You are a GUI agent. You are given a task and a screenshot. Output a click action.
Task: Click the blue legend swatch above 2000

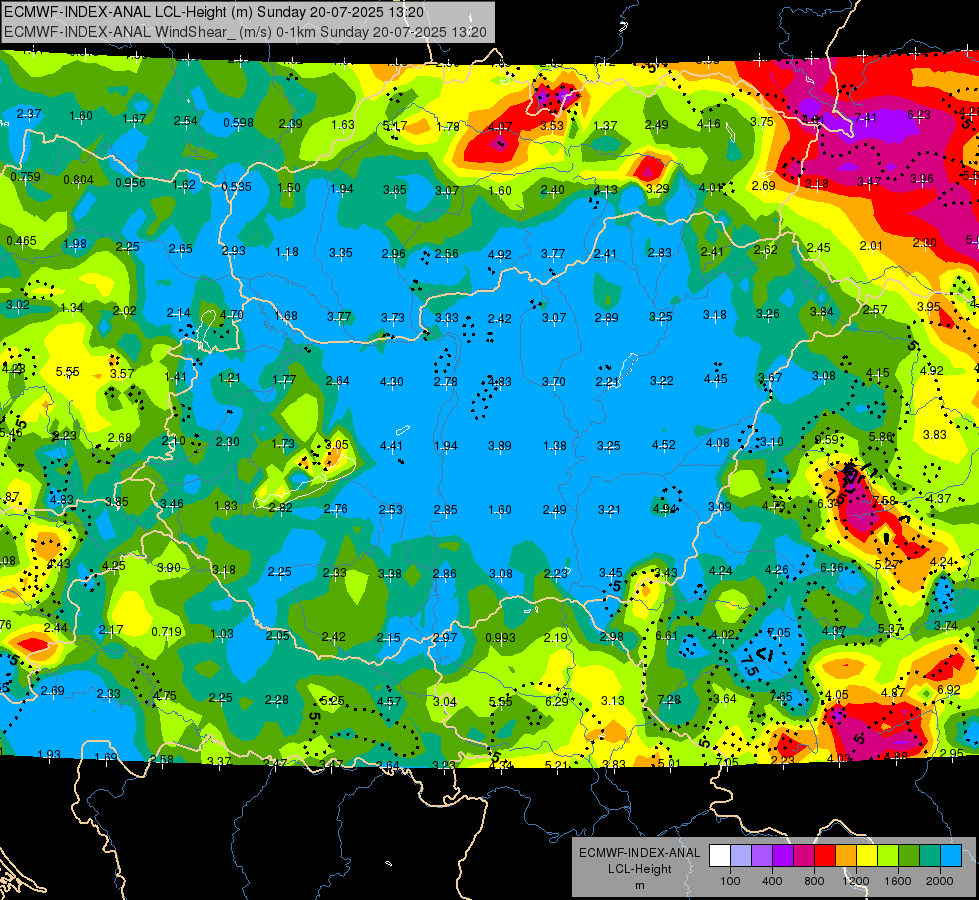tap(951, 855)
